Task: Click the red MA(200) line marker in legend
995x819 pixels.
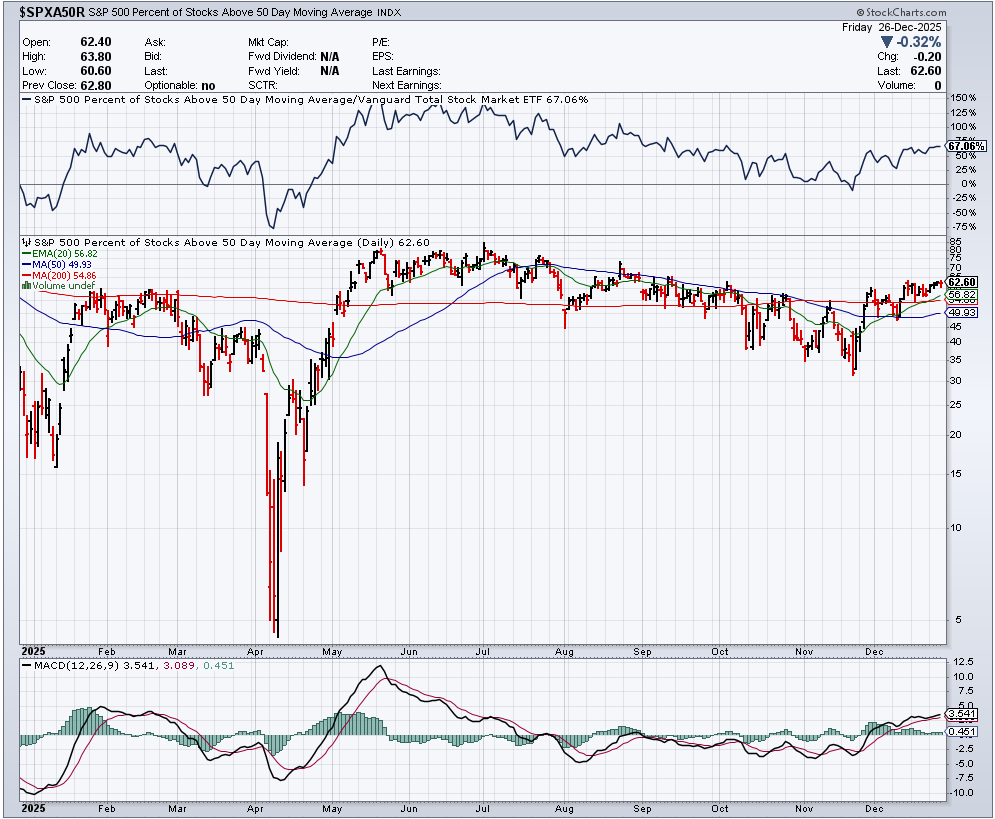Action: click(x=26, y=275)
